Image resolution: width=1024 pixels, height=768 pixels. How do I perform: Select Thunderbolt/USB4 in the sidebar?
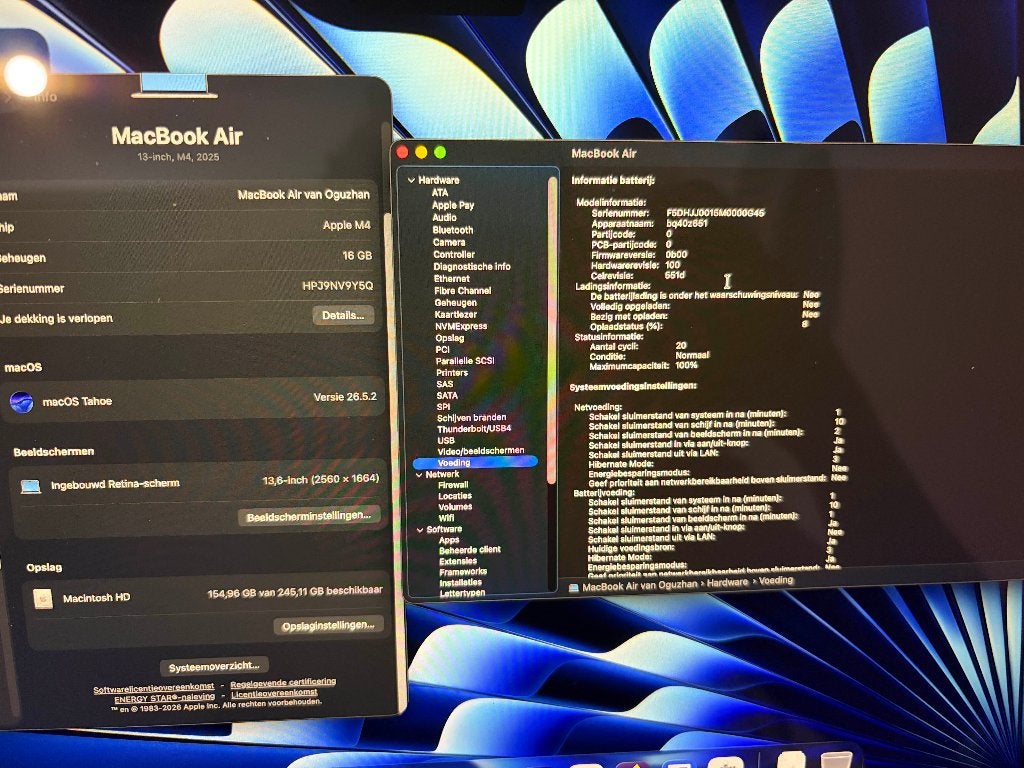tap(474, 429)
